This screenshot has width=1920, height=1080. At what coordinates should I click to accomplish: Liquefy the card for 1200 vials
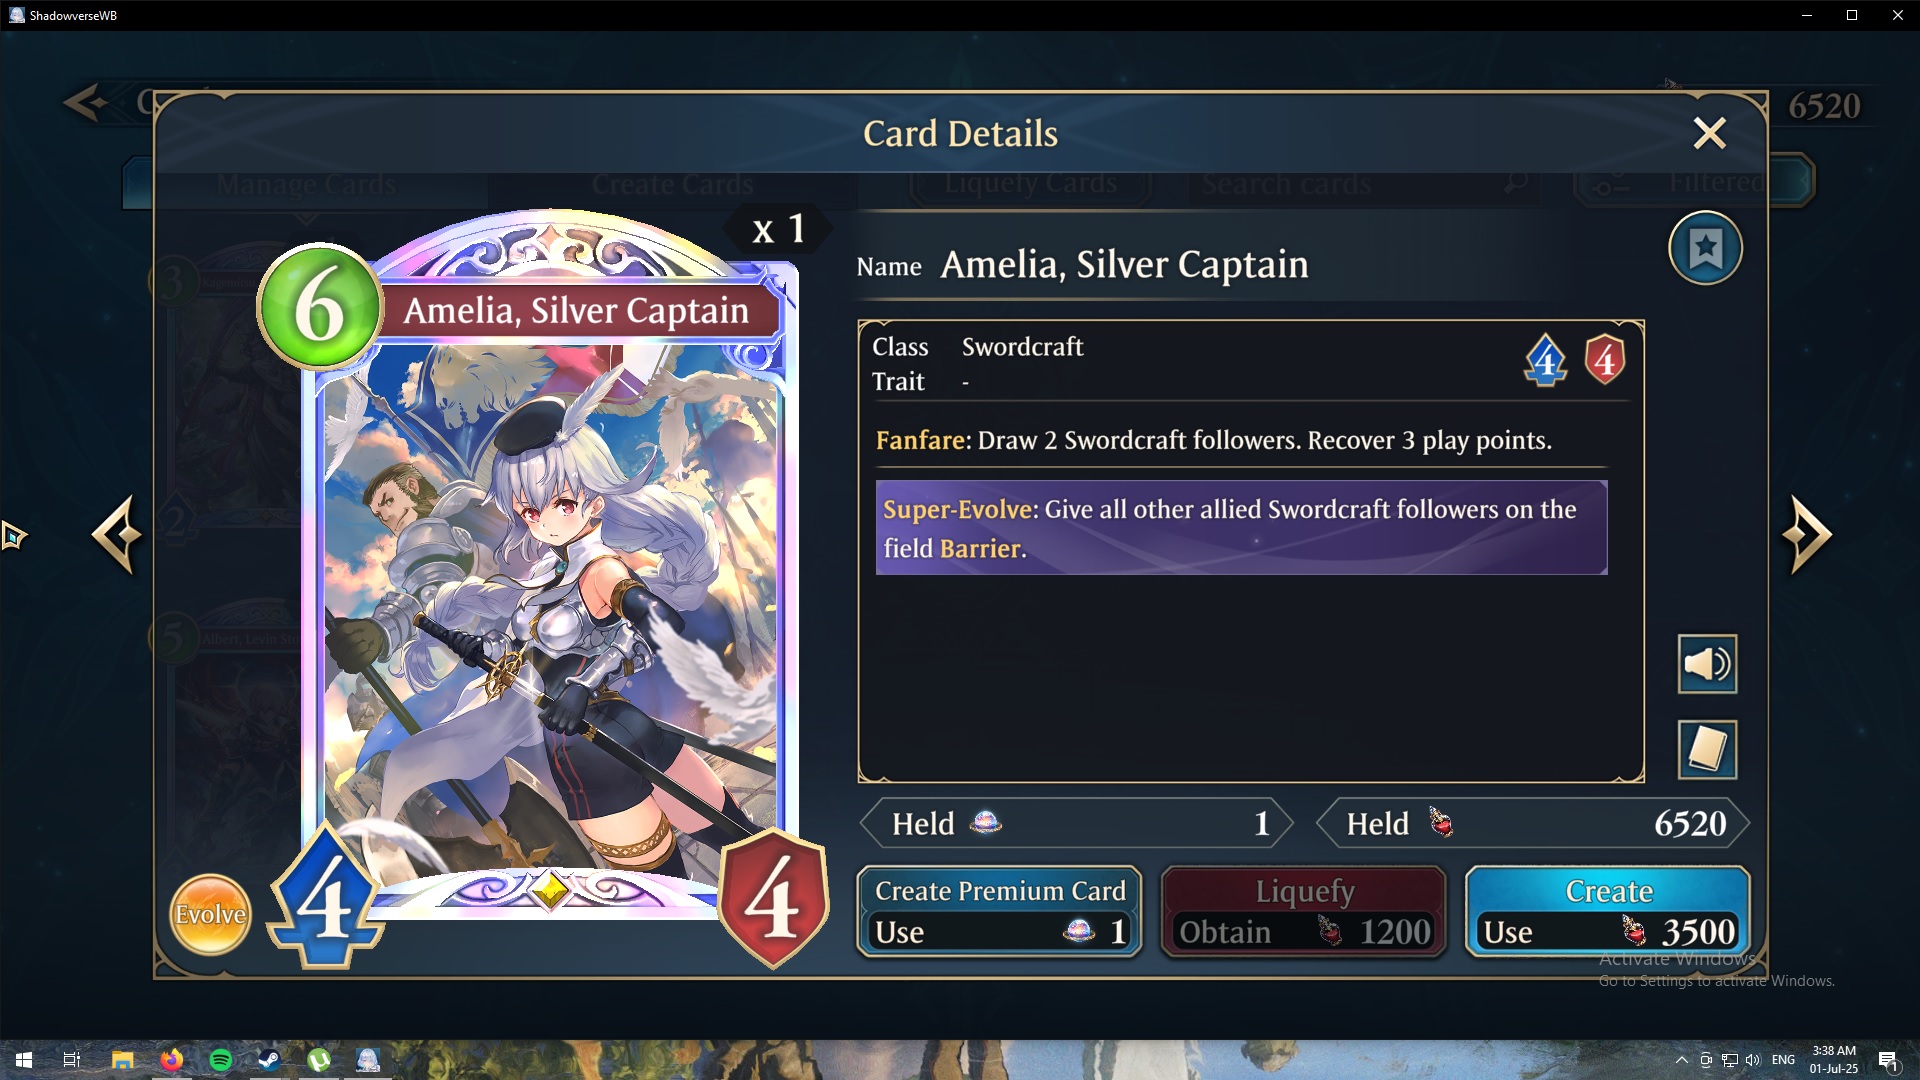coord(1304,912)
